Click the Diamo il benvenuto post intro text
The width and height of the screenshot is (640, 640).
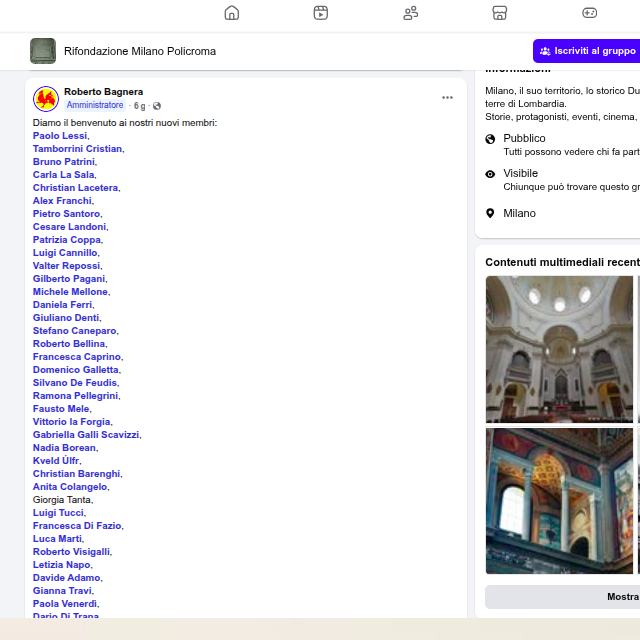click(x=125, y=123)
